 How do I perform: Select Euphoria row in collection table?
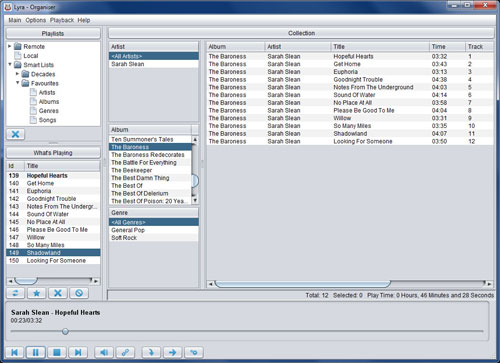pyautogui.click(x=350, y=72)
